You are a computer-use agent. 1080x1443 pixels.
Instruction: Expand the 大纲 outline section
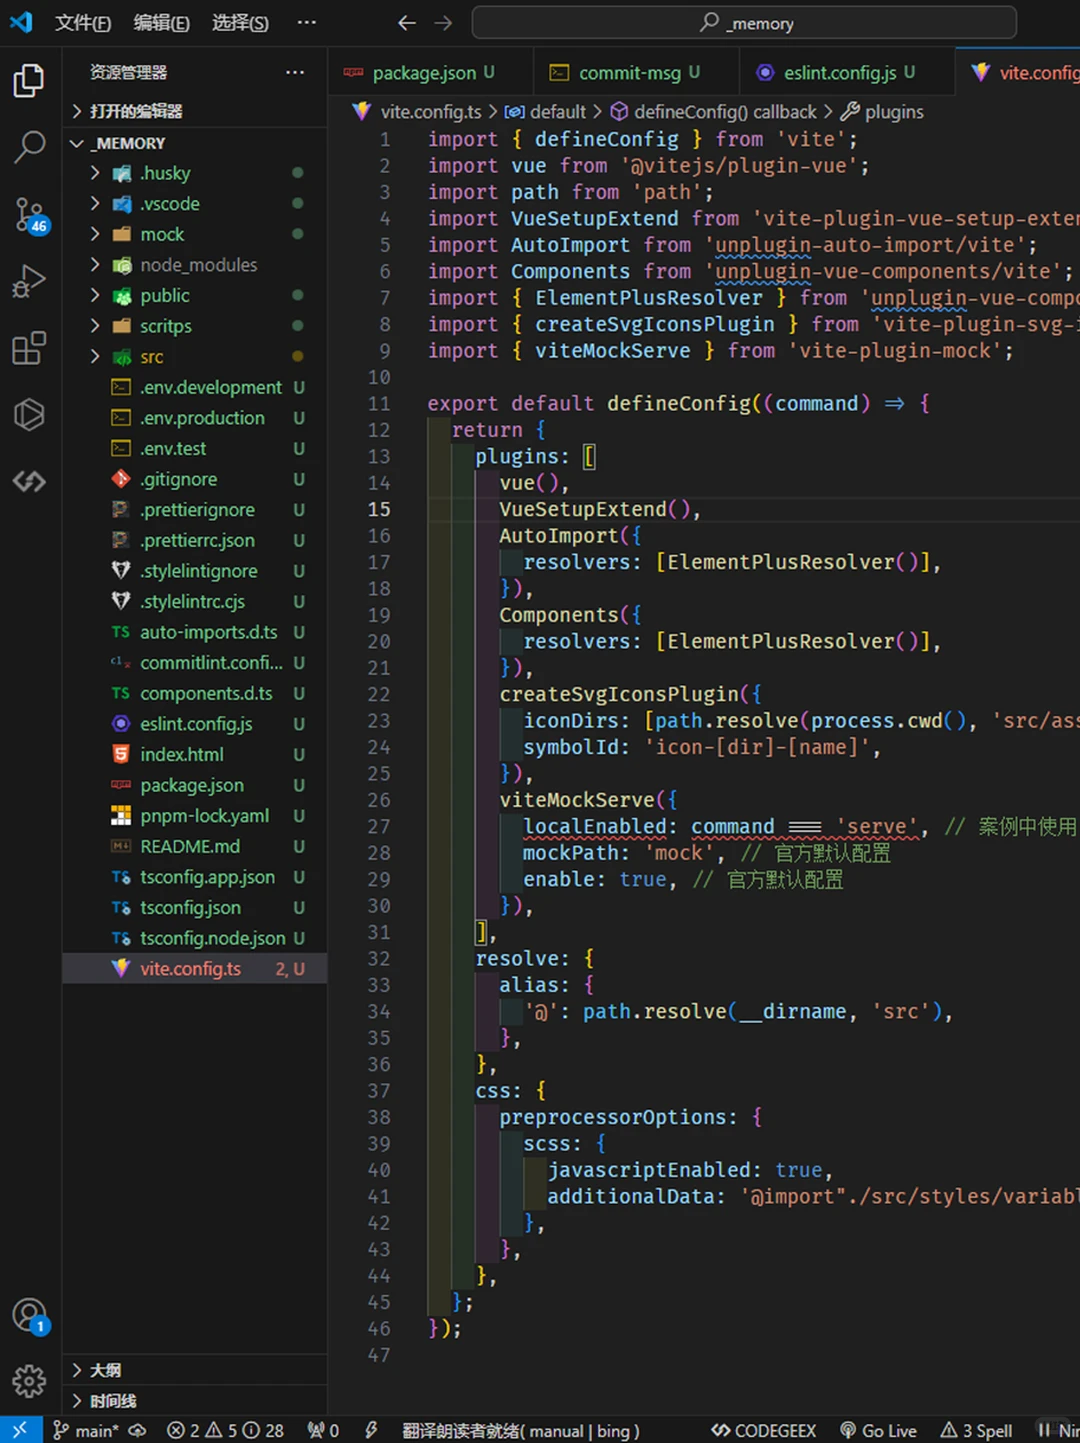tap(195, 1370)
